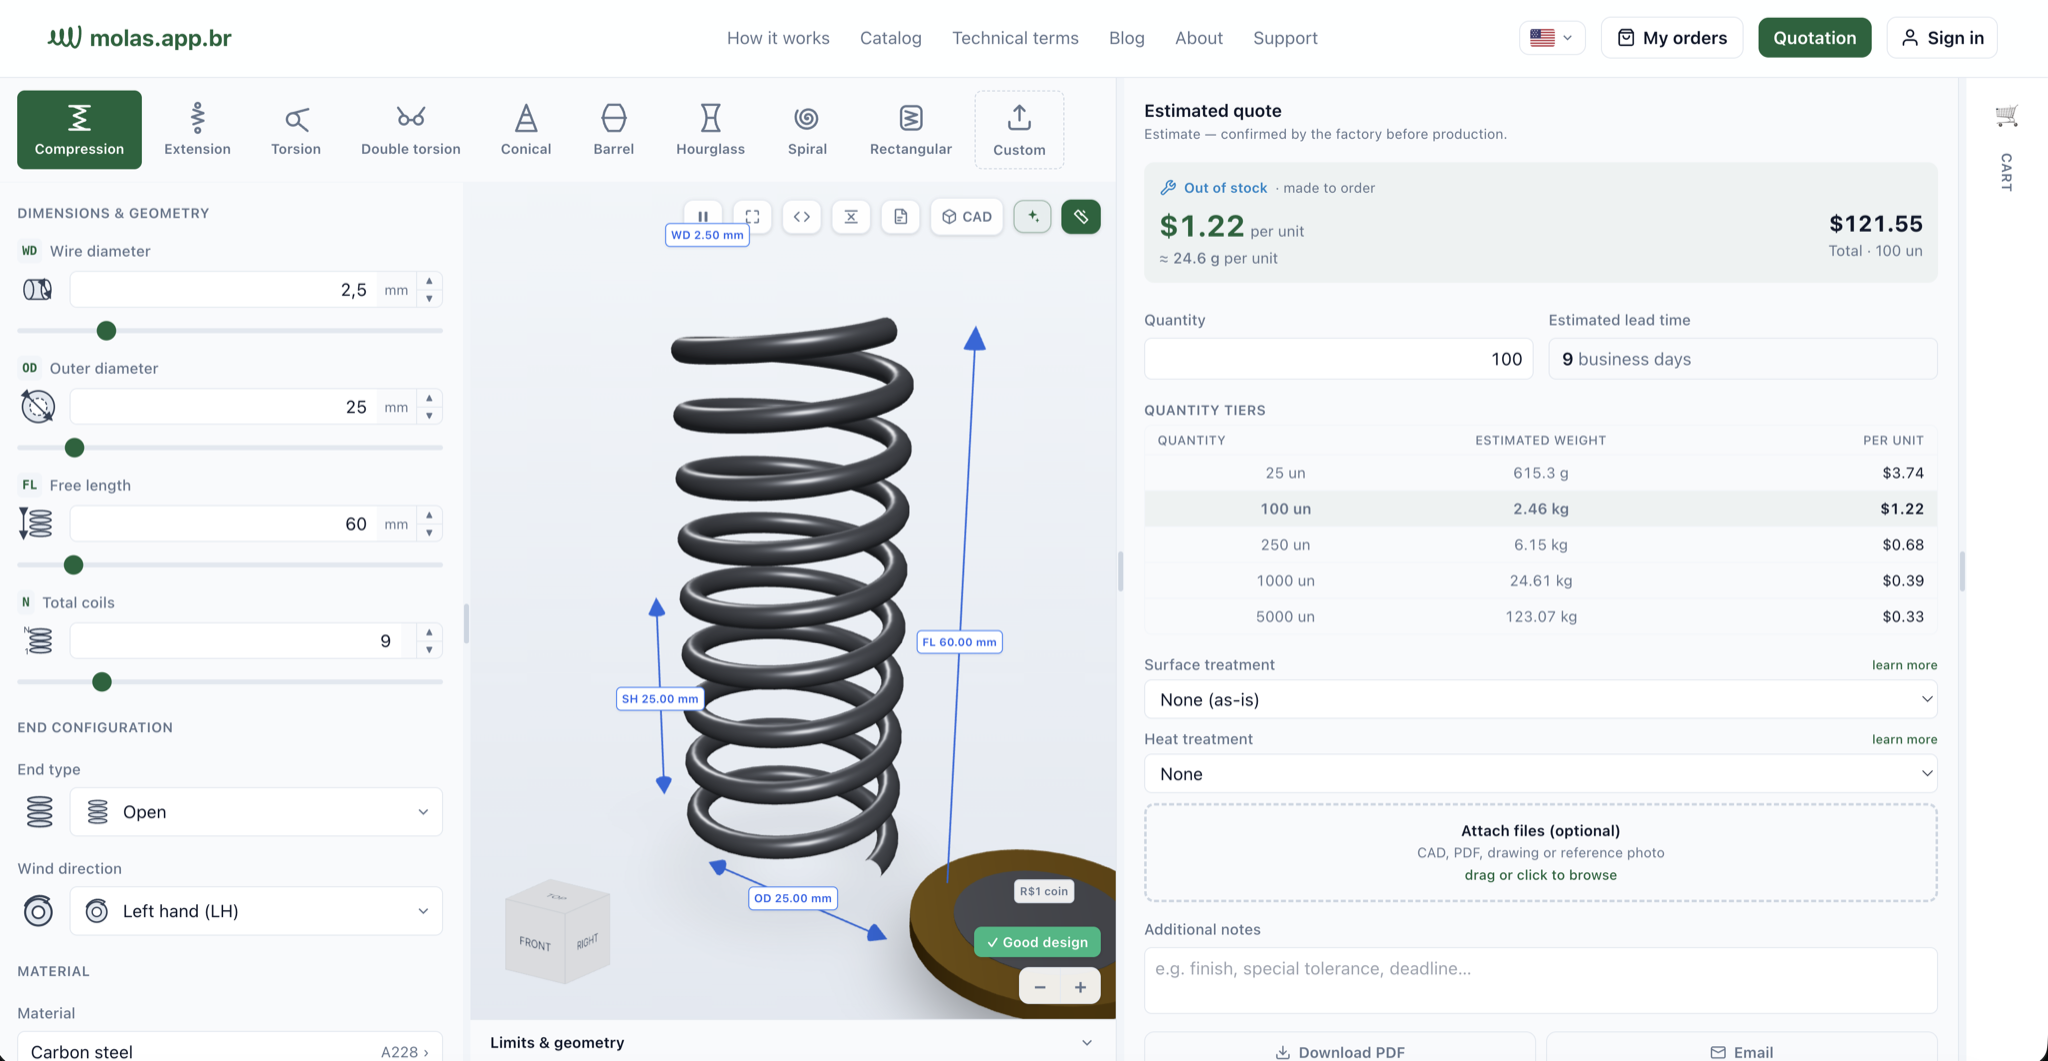Click the free length slider handle
Image resolution: width=2048 pixels, height=1061 pixels.
pos(73,565)
